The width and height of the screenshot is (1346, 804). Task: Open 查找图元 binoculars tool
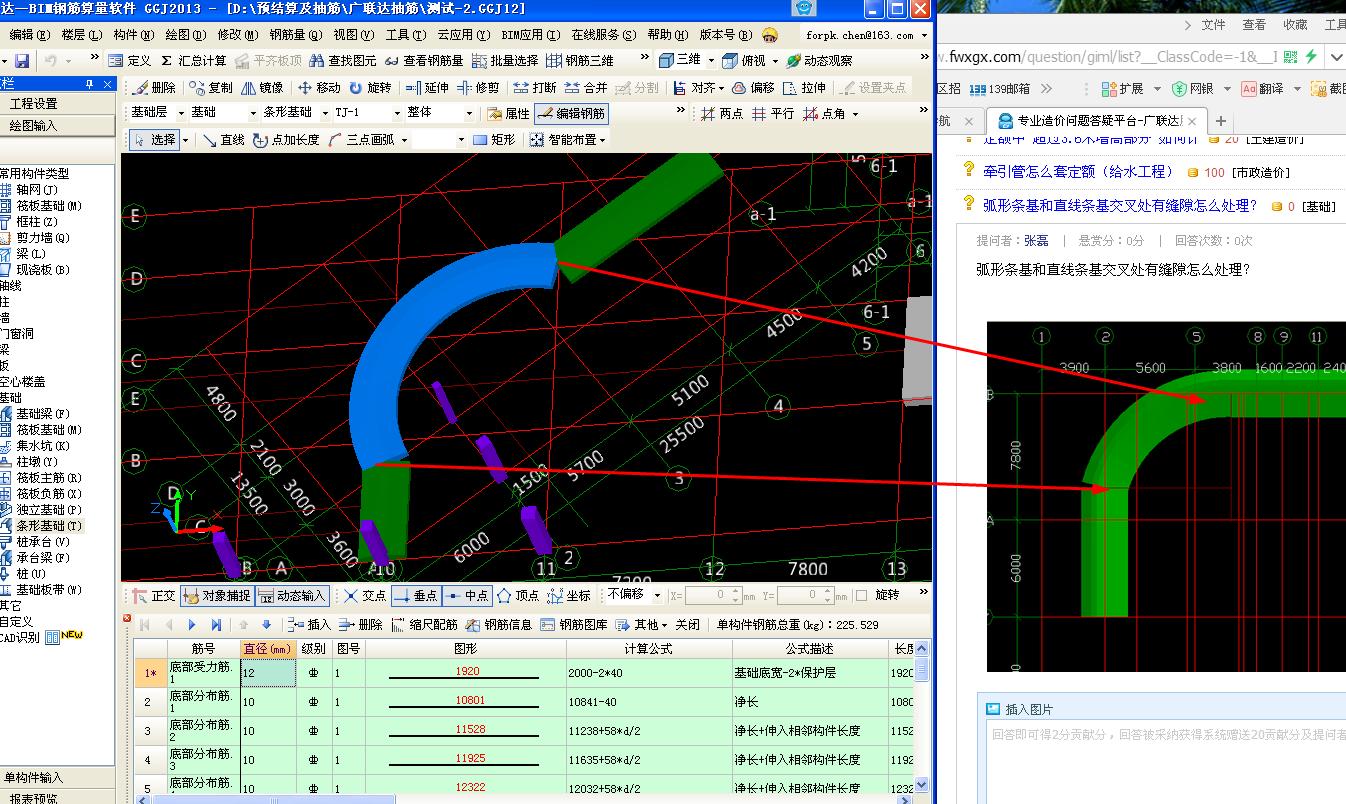coord(343,61)
